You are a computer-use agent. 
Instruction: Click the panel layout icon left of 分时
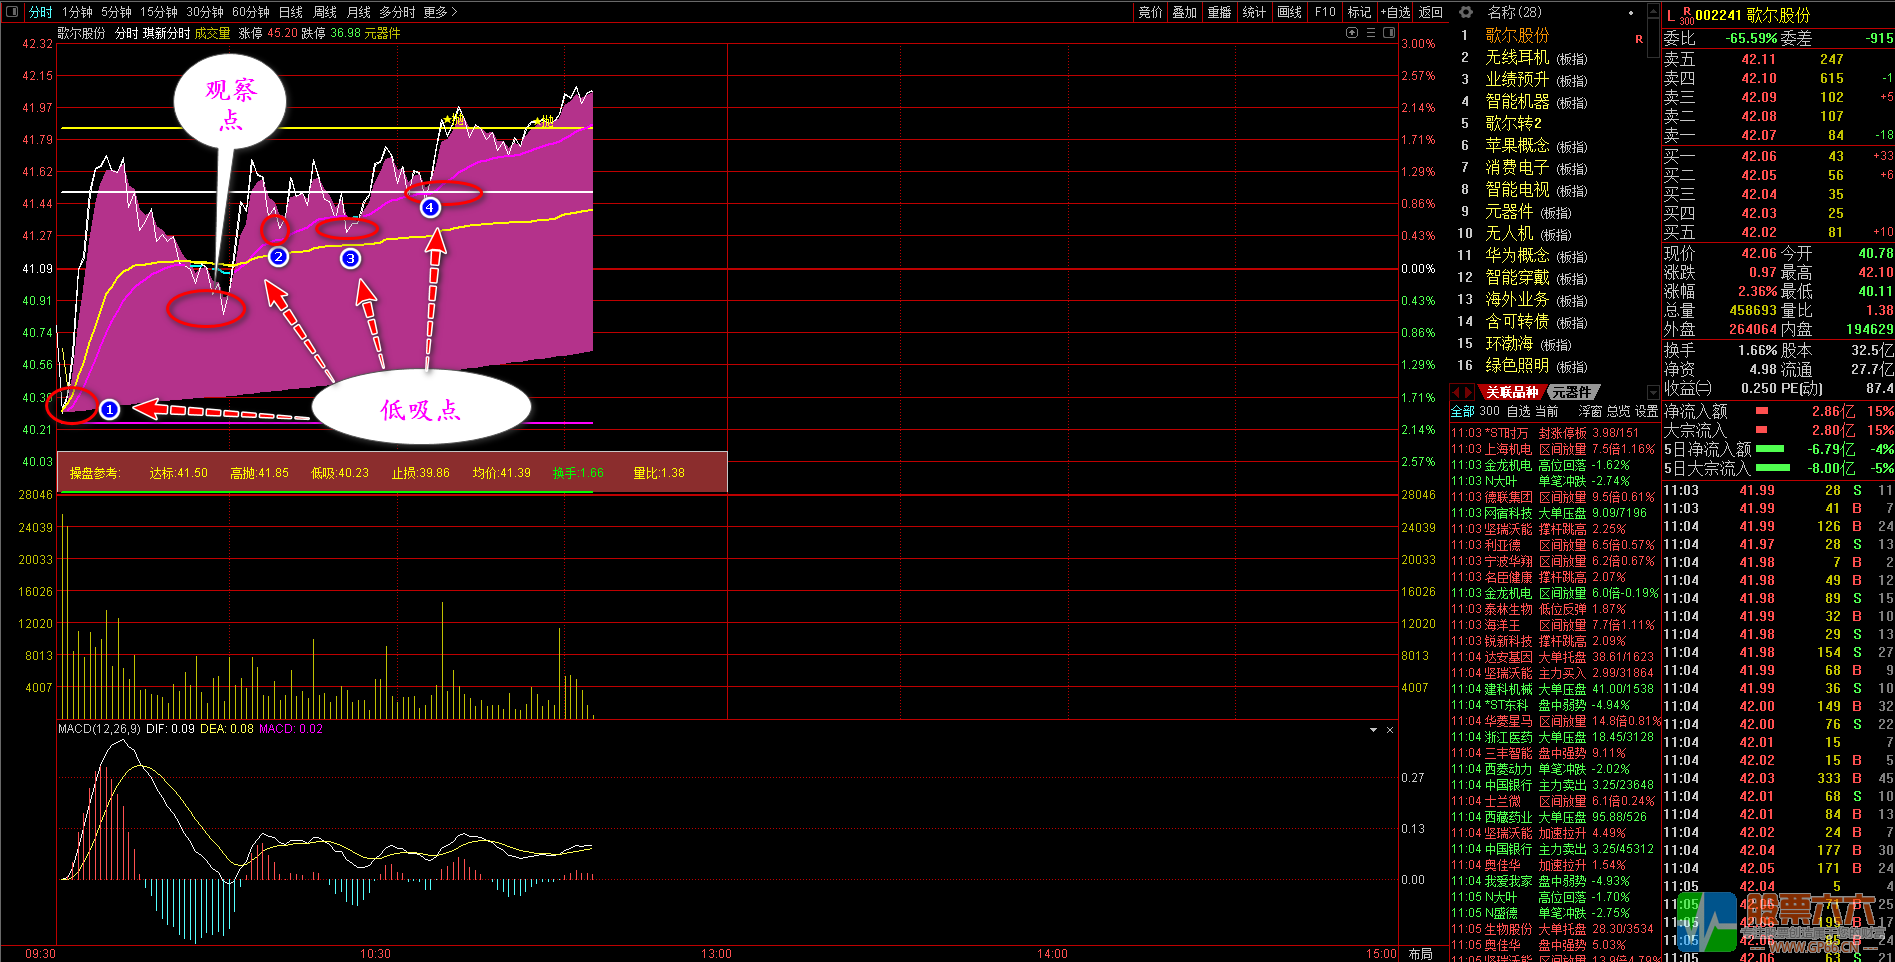pyautogui.click(x=12, y=12)
